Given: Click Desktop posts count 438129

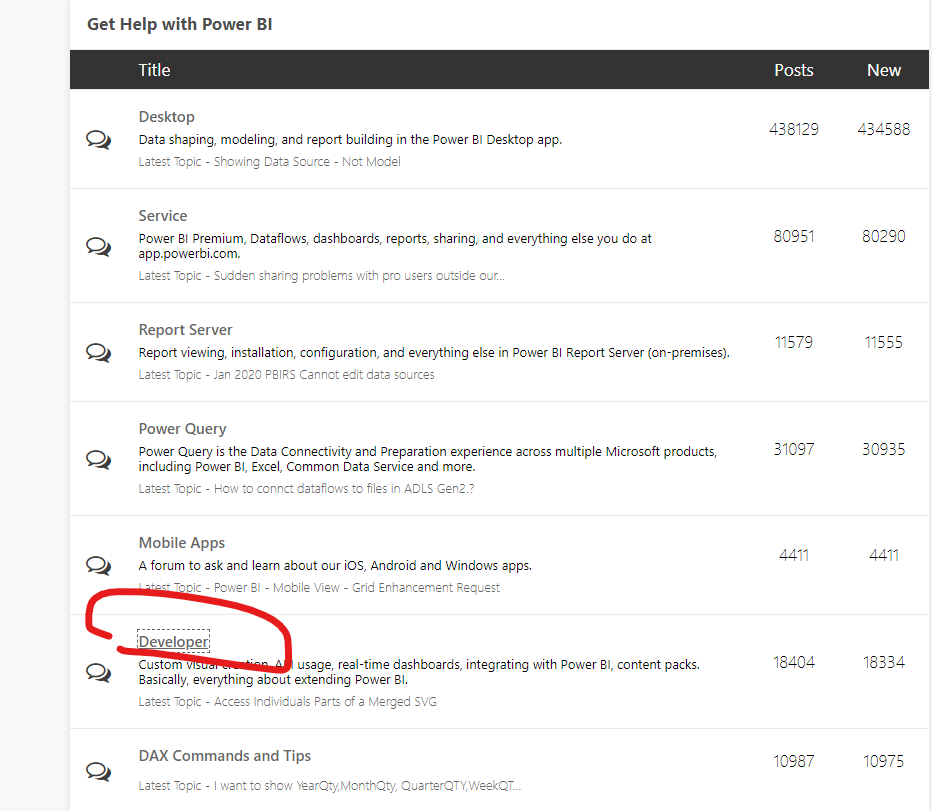Looking at the screenshot, I should point(794,129).
